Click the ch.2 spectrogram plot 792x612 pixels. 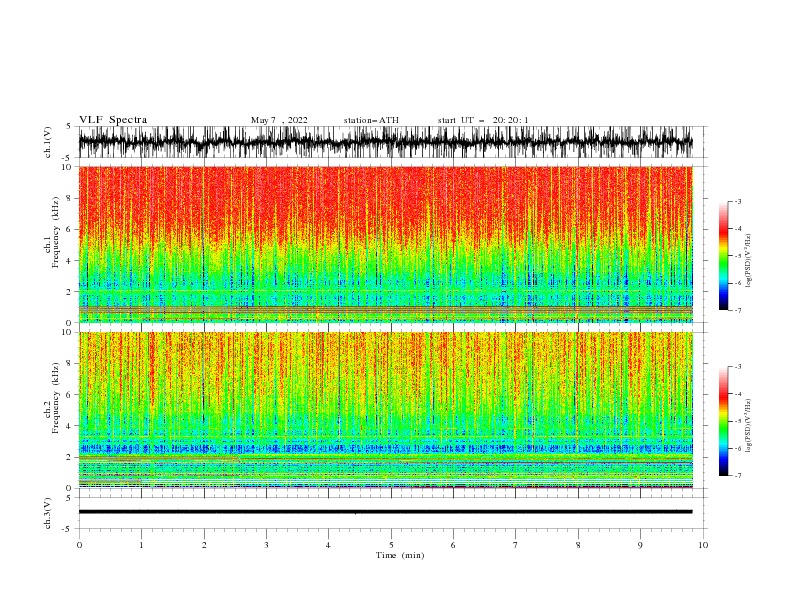point(385,410)
